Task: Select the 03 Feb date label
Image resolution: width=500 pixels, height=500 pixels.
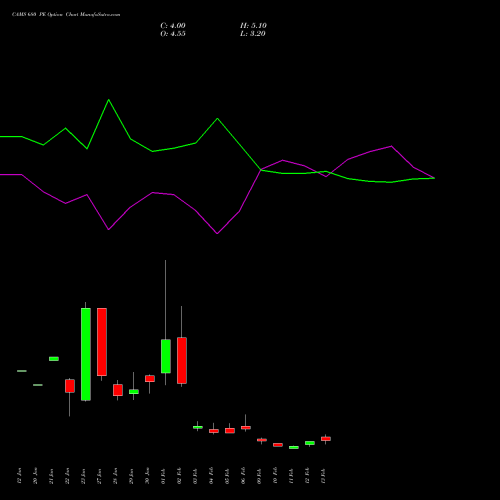Action: click(195, 476)
